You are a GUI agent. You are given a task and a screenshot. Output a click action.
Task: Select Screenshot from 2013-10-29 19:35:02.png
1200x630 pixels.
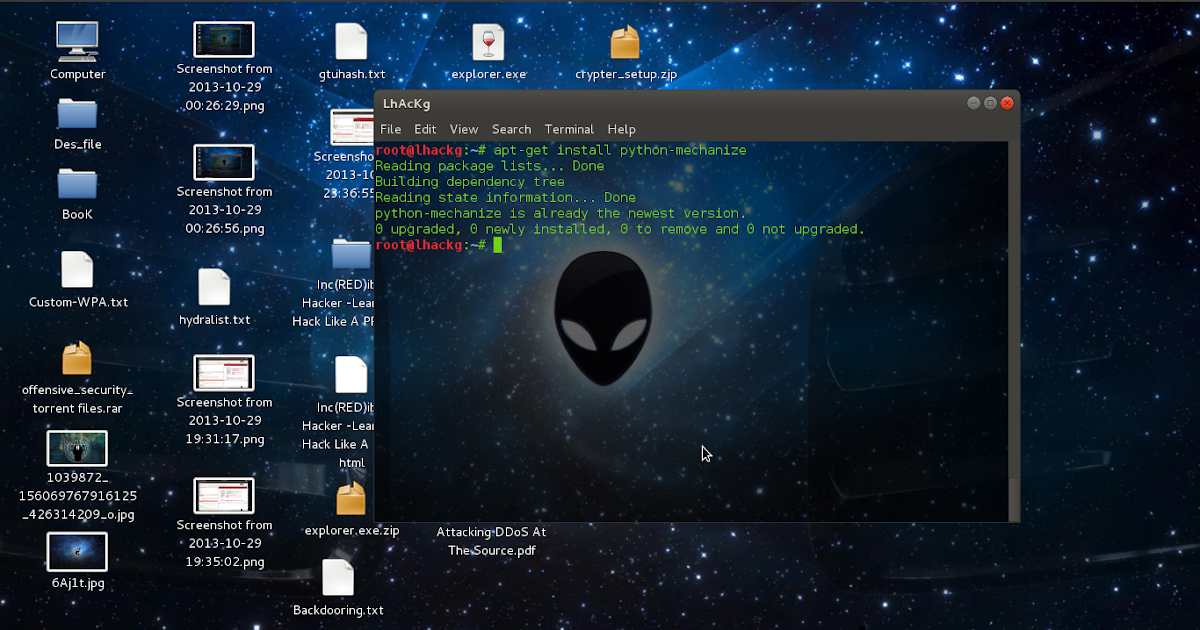(x=225, y=497)
